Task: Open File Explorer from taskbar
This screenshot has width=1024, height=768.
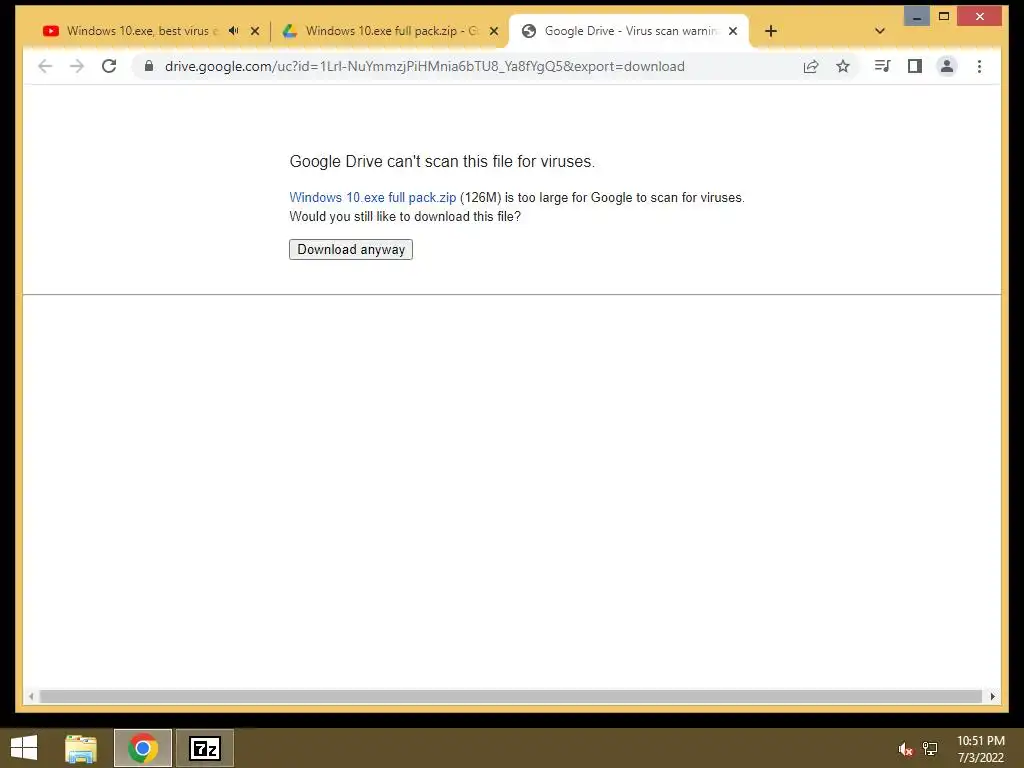Action: pos(81,748)
